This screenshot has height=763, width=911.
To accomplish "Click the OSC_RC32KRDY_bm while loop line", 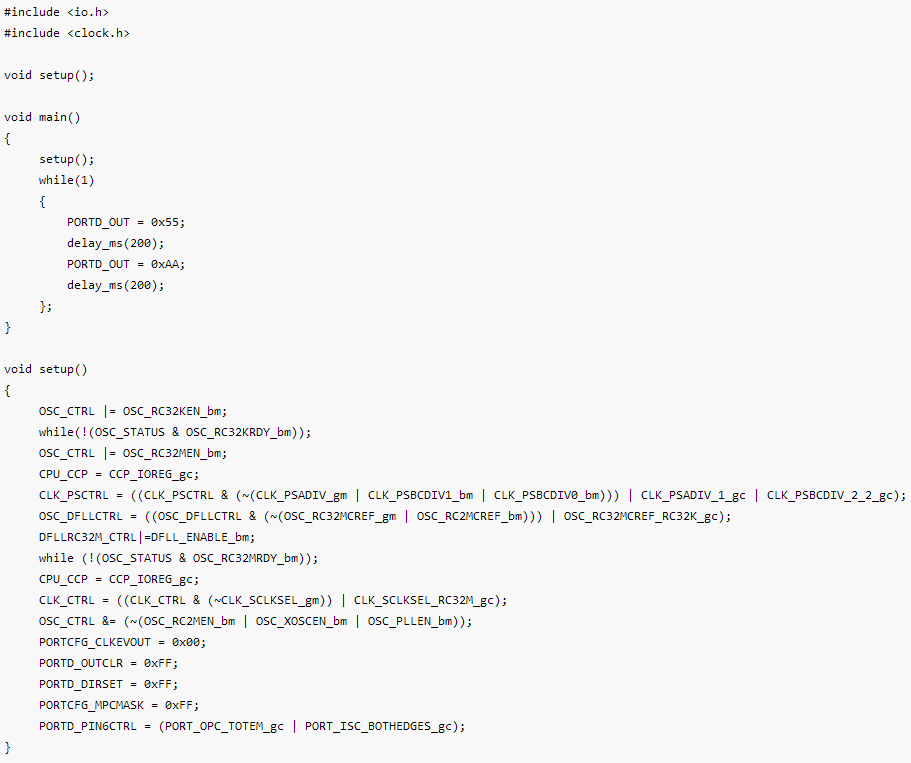I will pos(175,432).
